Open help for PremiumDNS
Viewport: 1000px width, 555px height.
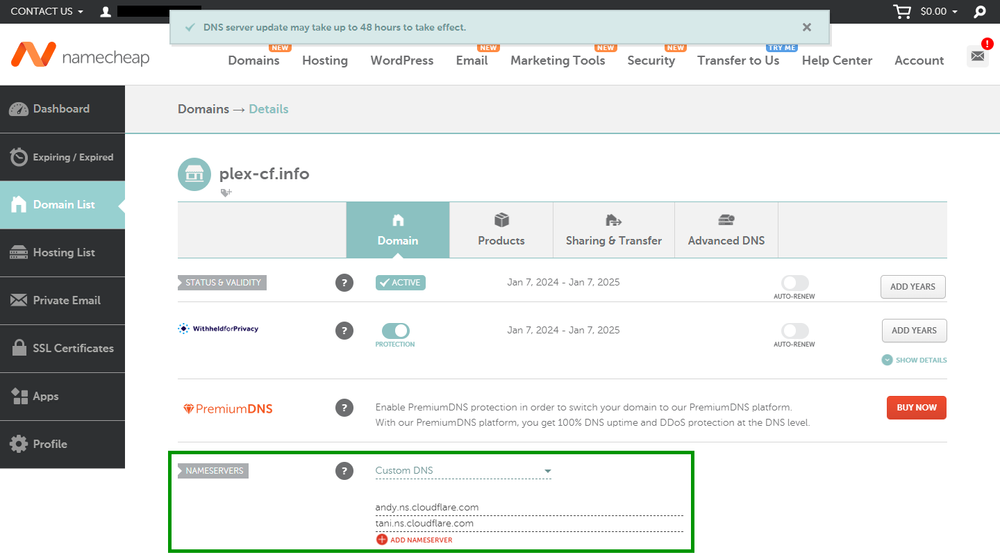pyautogui.click(x=344, y=408)
